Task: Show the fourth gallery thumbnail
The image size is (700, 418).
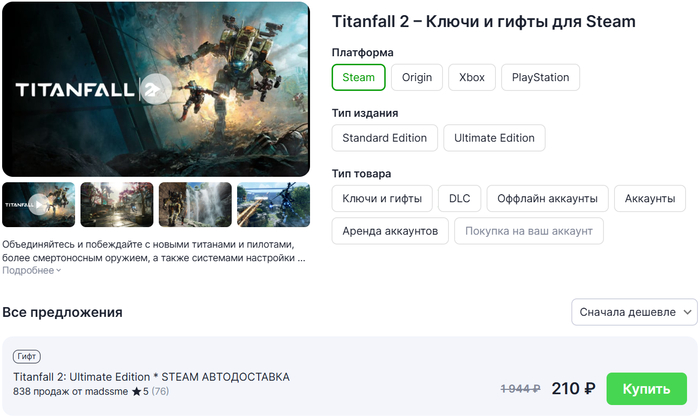Action: [x=273, y=204]
